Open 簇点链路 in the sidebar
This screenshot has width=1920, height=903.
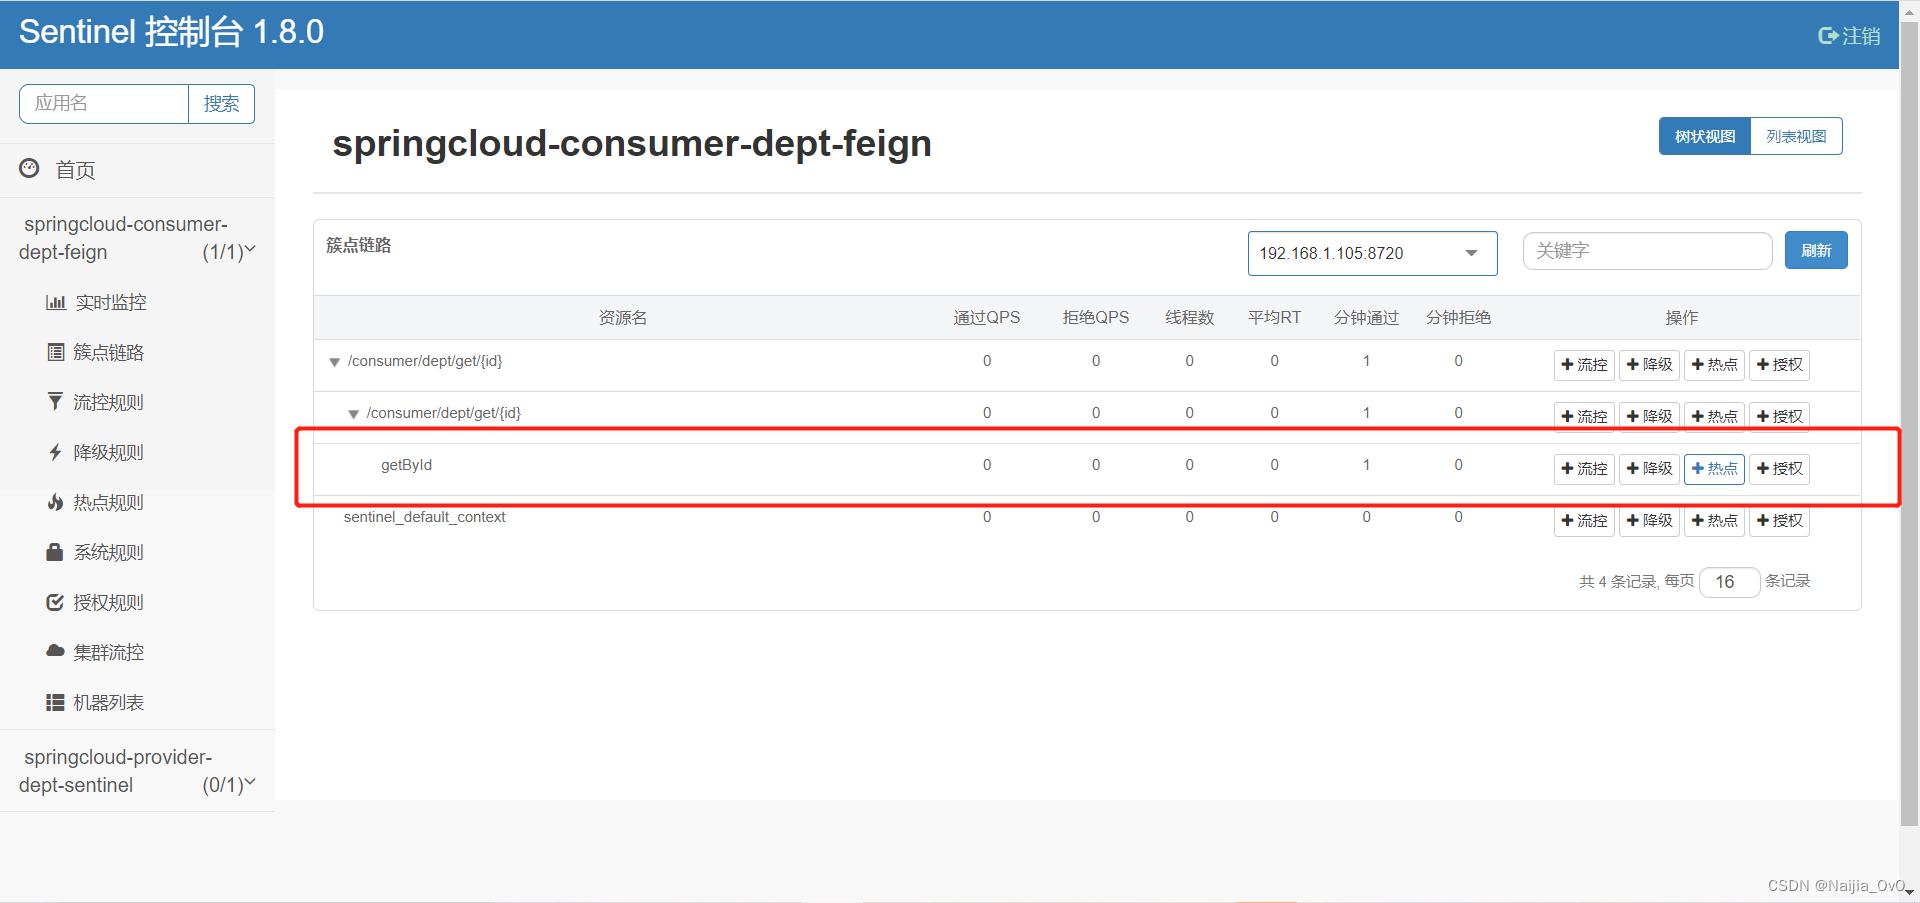[x=109, y=352]
